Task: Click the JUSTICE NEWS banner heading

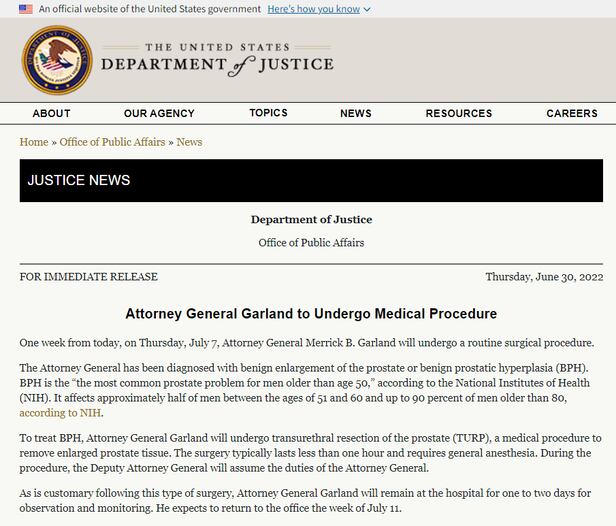Action: pos(79,181)
